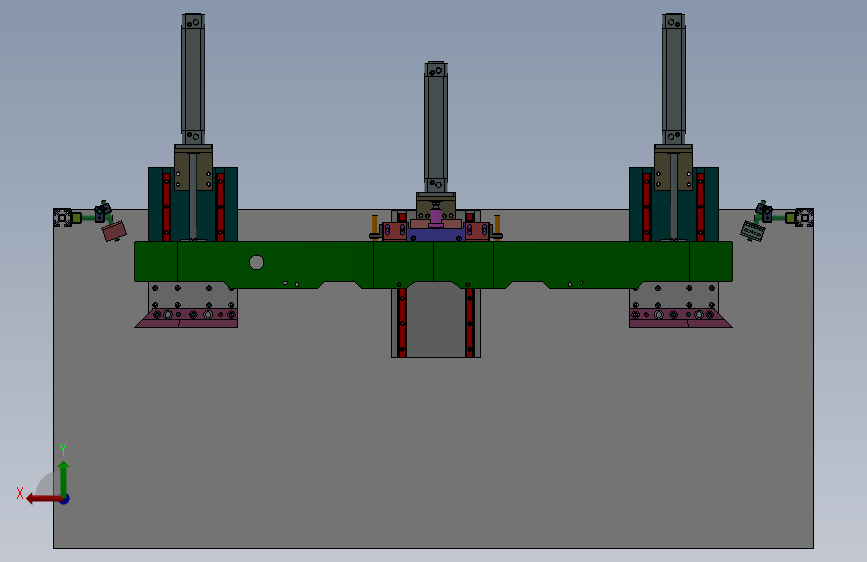The image size is (867, 562).
Task: Select the tall right pneumatic cylinder
Action: point(673,79)
